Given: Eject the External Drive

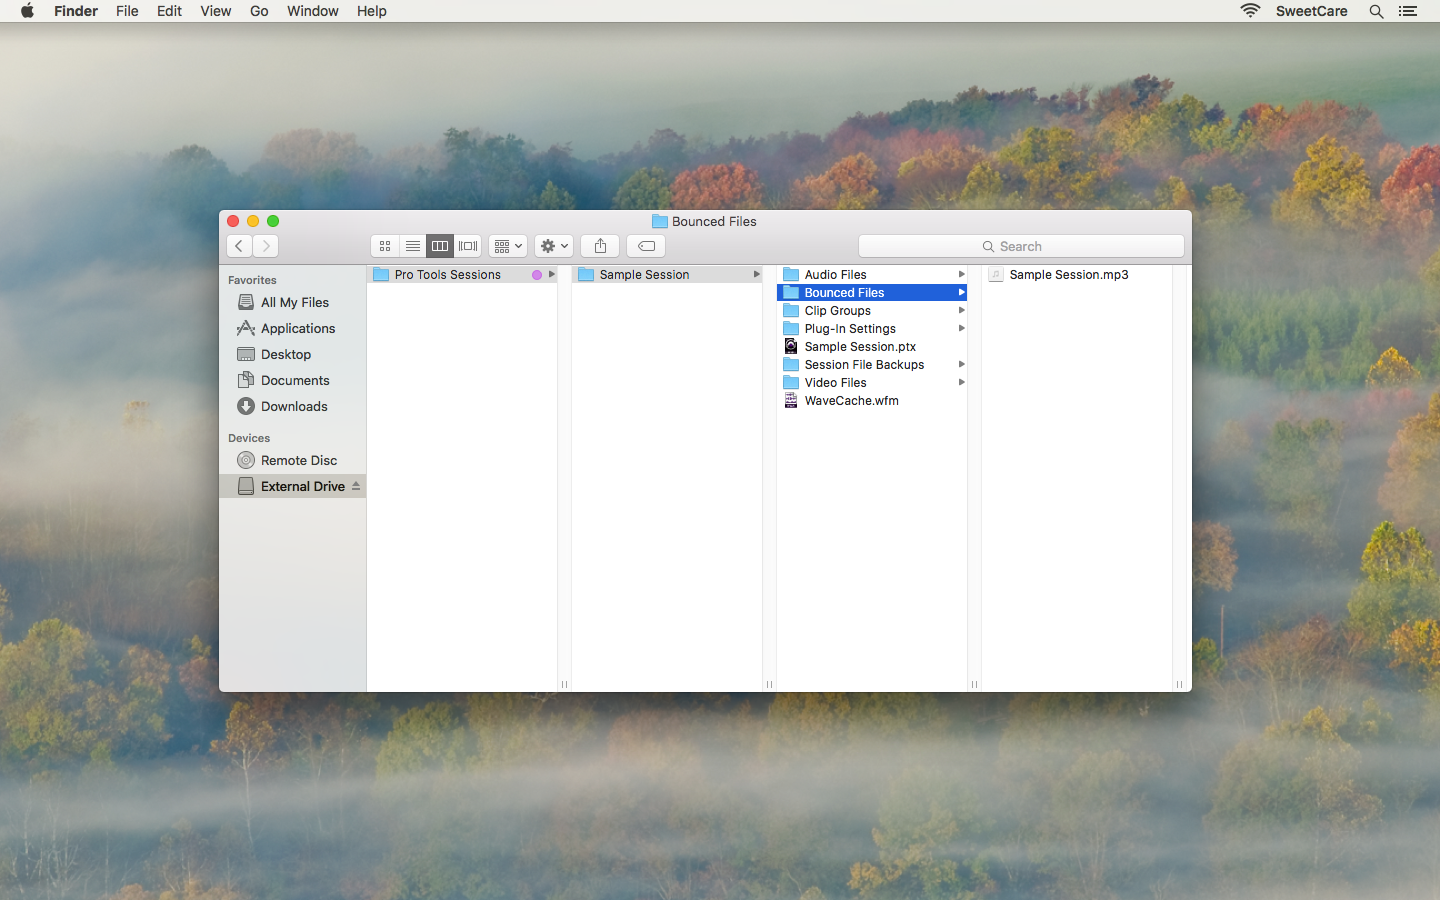Looking at the screenshot, I should (355, 486).
